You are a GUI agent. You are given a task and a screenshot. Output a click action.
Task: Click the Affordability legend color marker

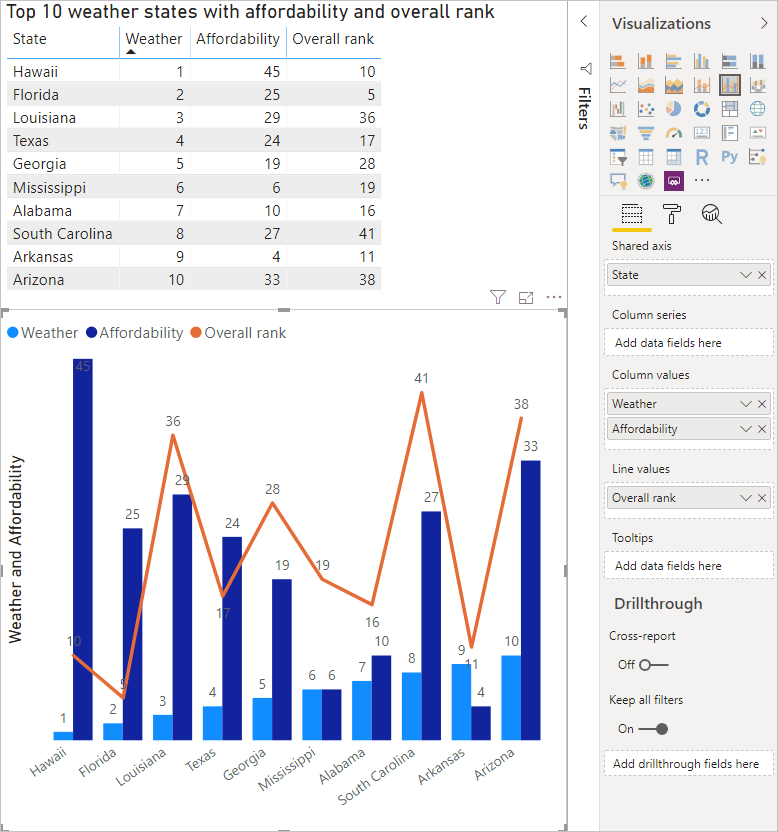91,333
